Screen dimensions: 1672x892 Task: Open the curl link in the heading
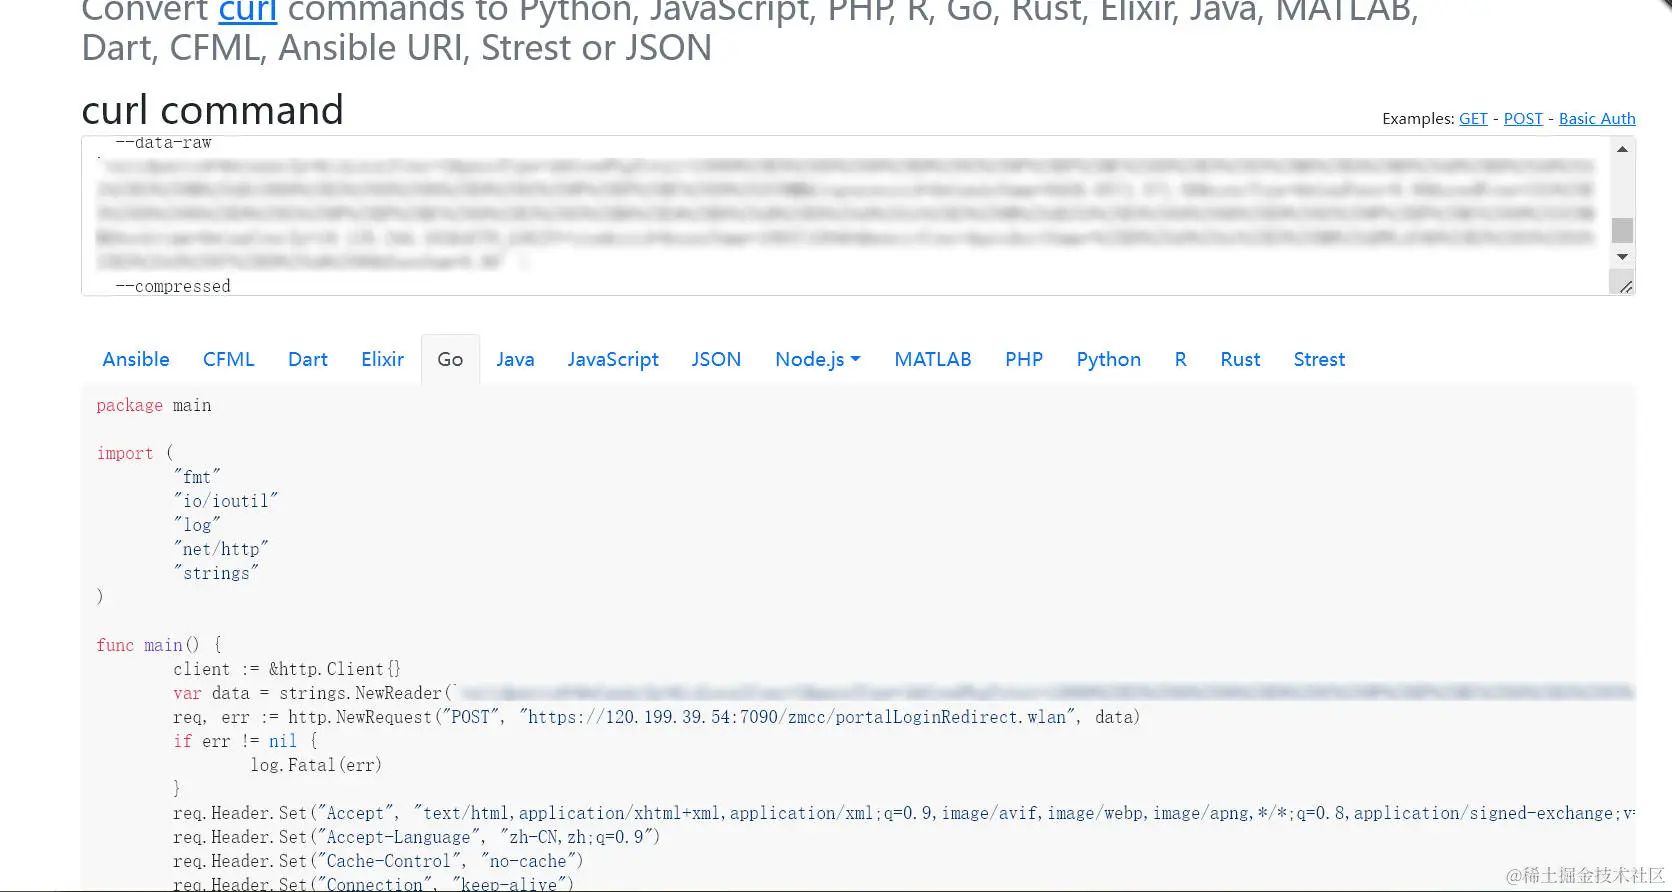[247, 11]
